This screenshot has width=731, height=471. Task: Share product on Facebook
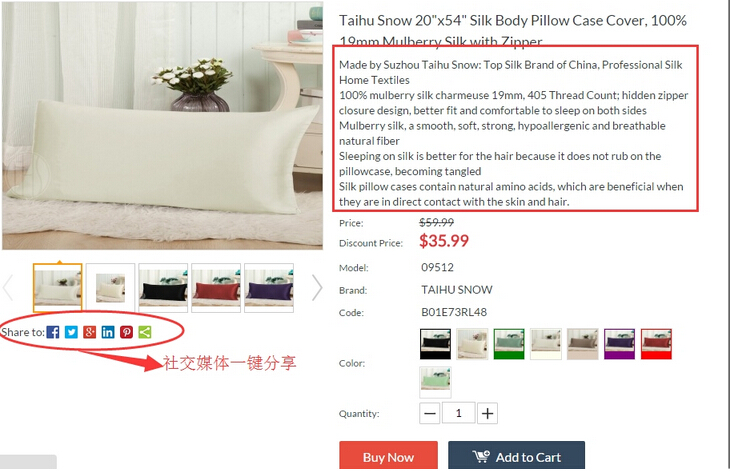[53, 332]
